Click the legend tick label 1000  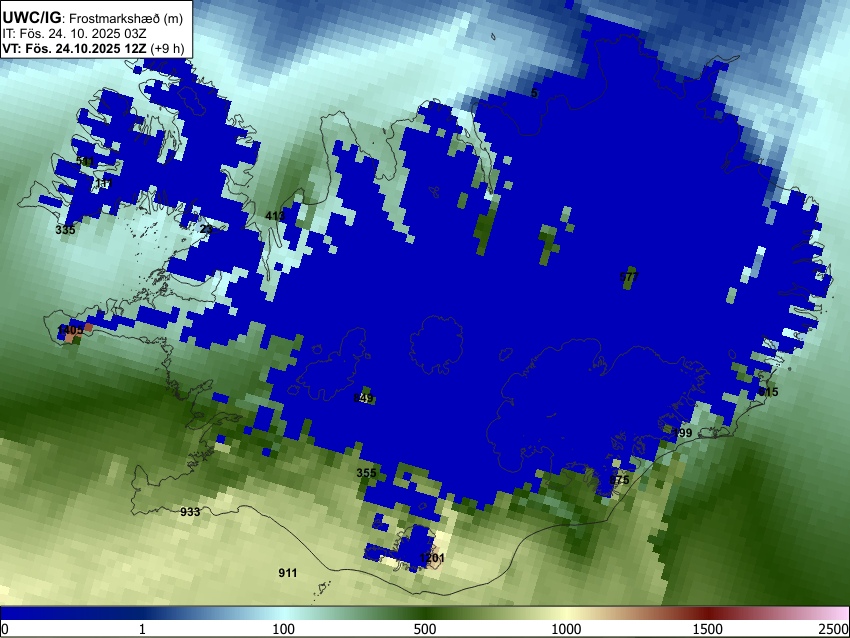coord(566,629)
